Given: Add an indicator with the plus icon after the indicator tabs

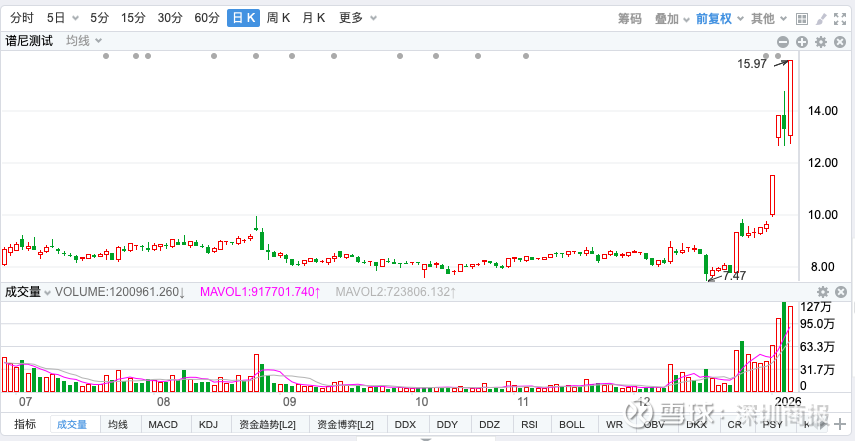Looking at the screenshot, I should [x=840, y=425].
